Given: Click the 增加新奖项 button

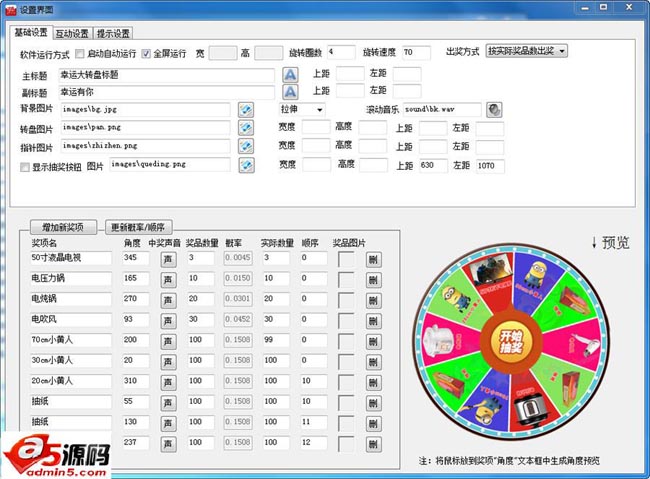Looking at the screenshot, I should pos(63,227).
